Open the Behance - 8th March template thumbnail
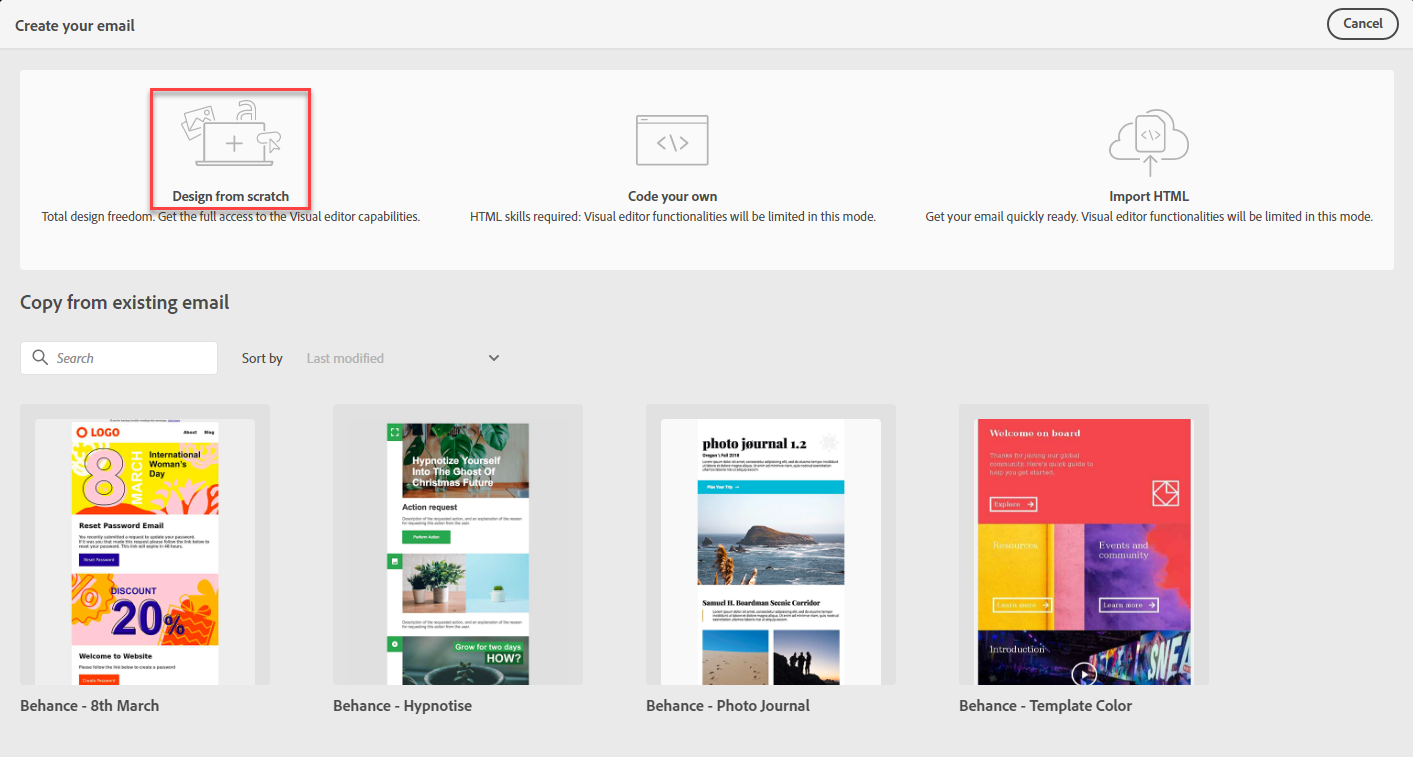 coord(145,545)
